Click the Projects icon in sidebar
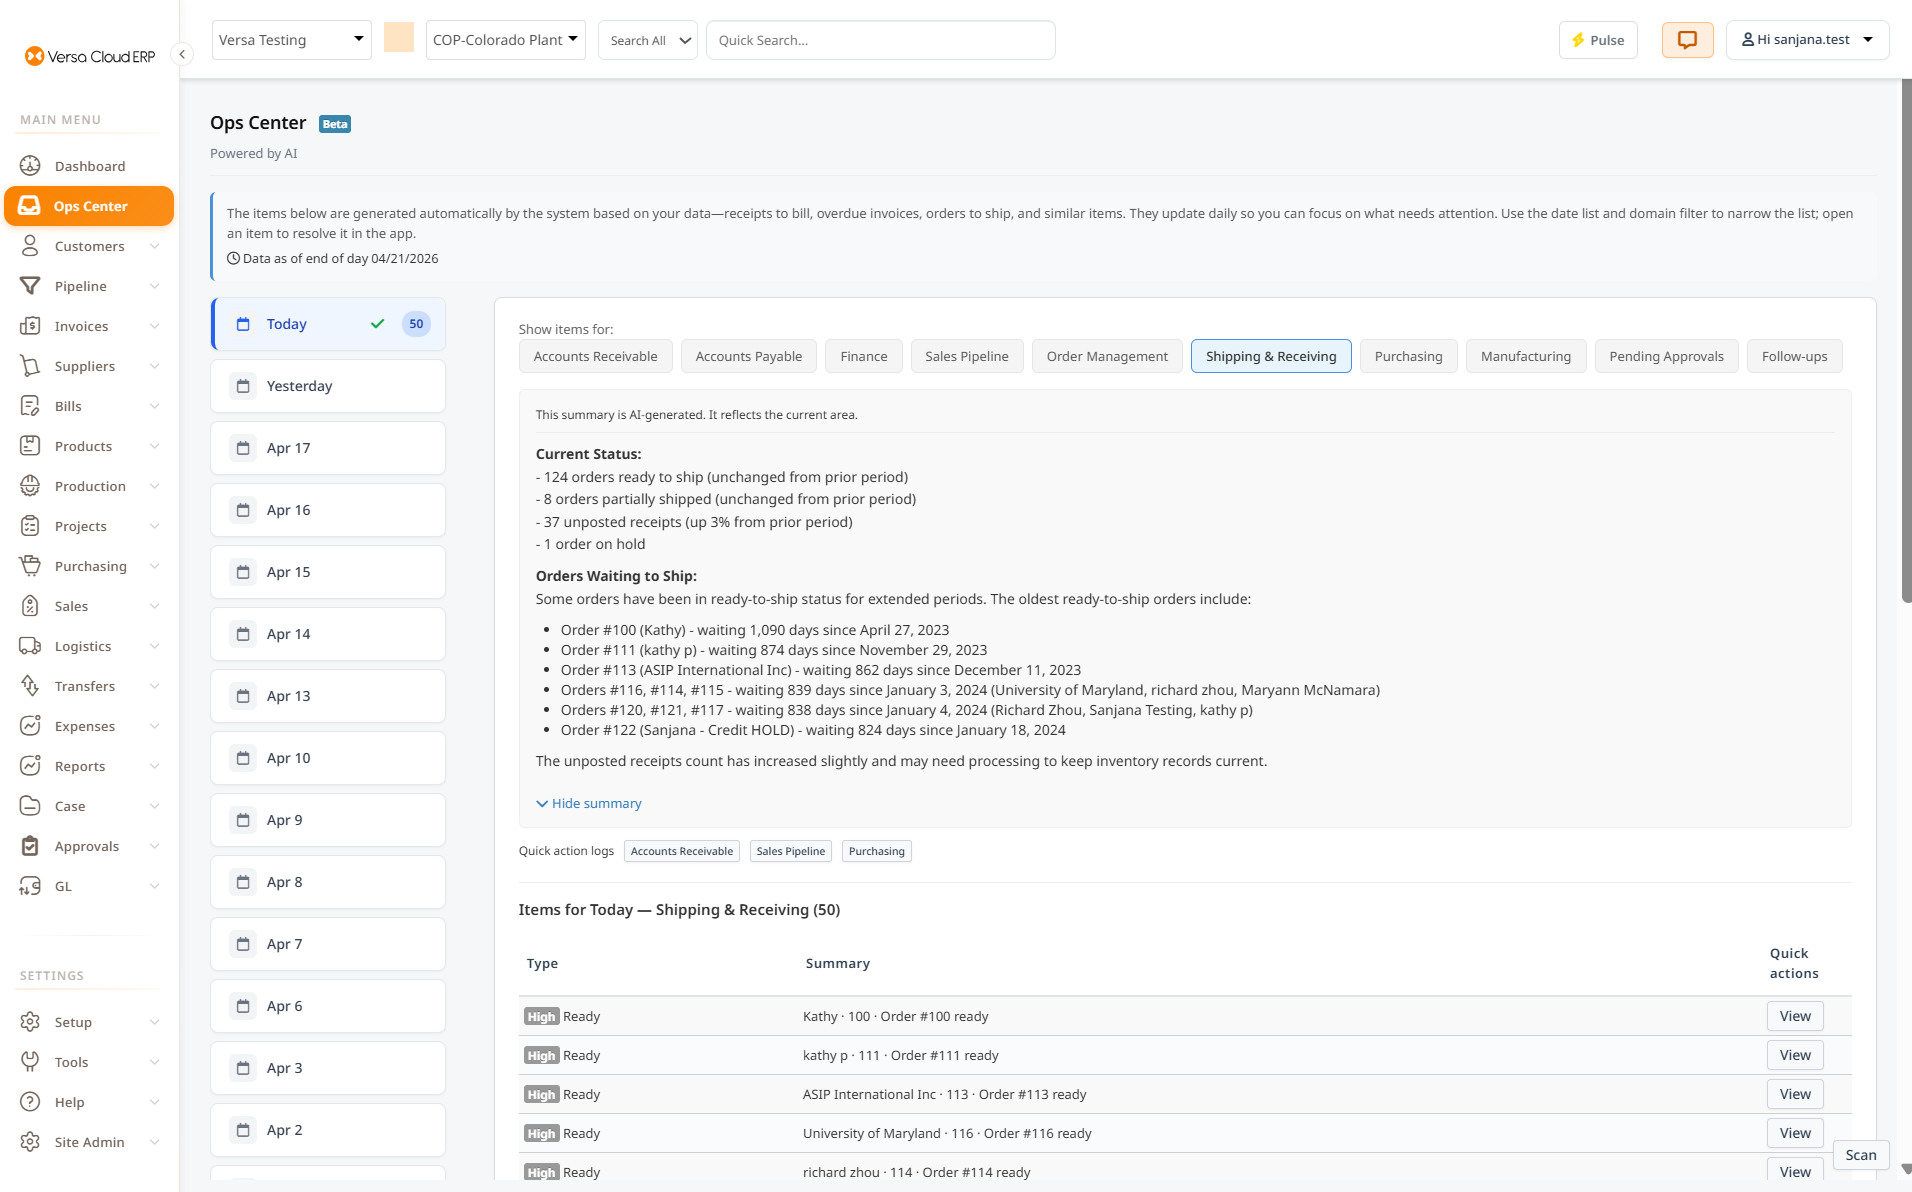This screenshot has height=1192, width=1912. (x=30, y=526)
